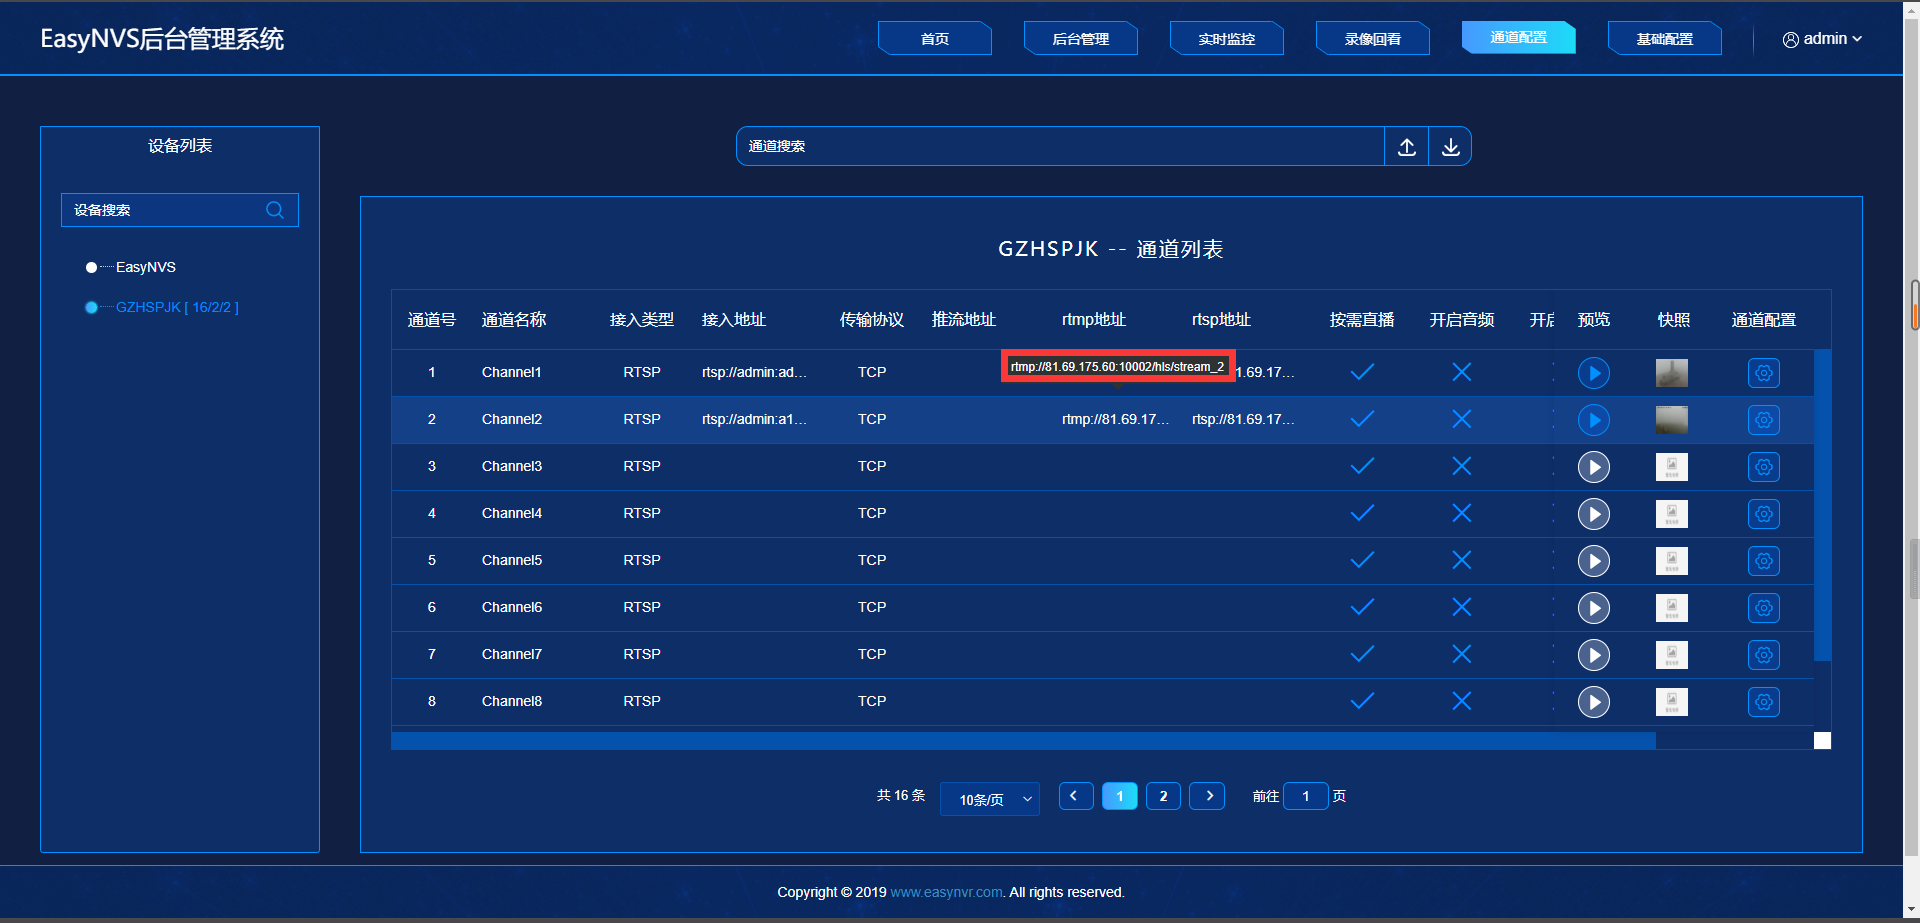Expand the EasyNVS device tree node
The height and width of the screenshot is (923, 1920).
point(90,267)
